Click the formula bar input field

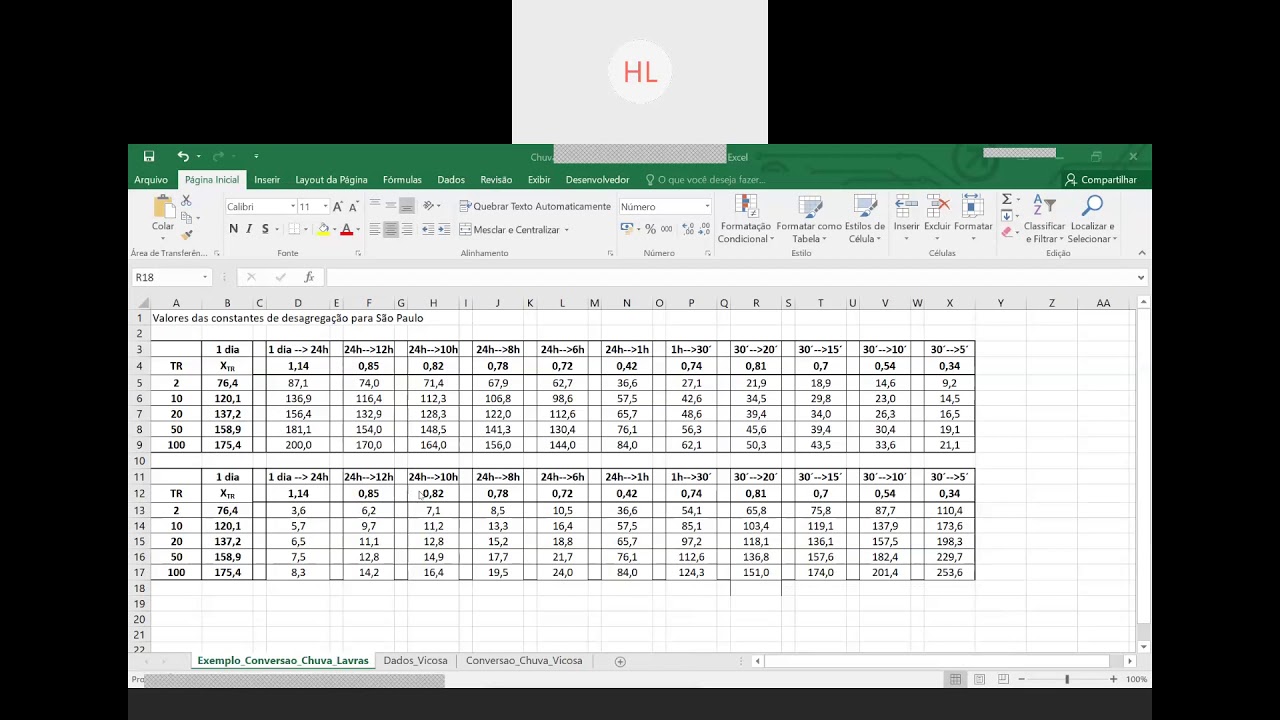pos(730,277)
